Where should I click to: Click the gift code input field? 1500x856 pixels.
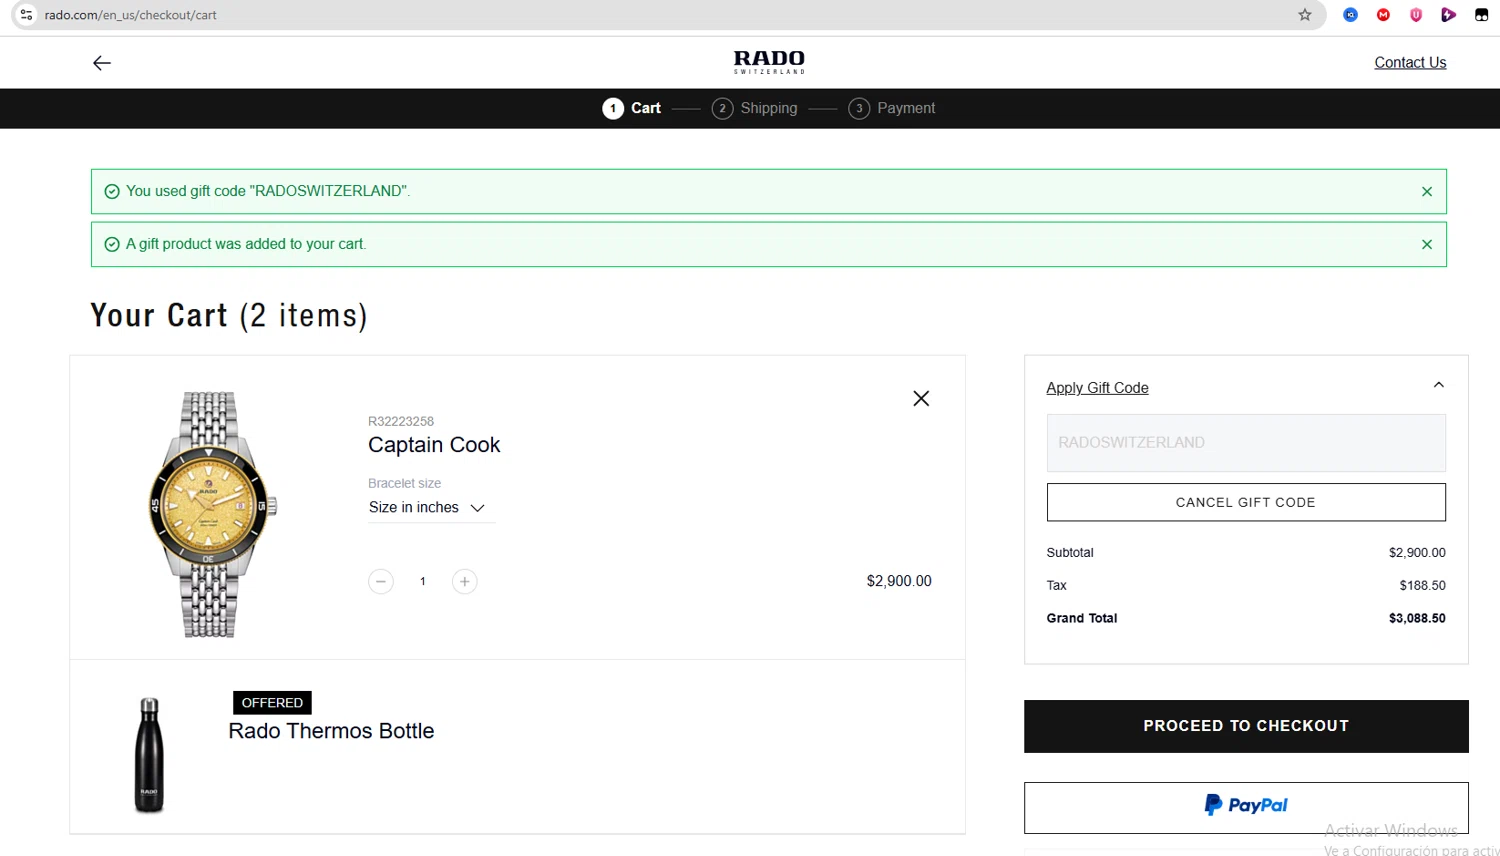(1246, 443)
